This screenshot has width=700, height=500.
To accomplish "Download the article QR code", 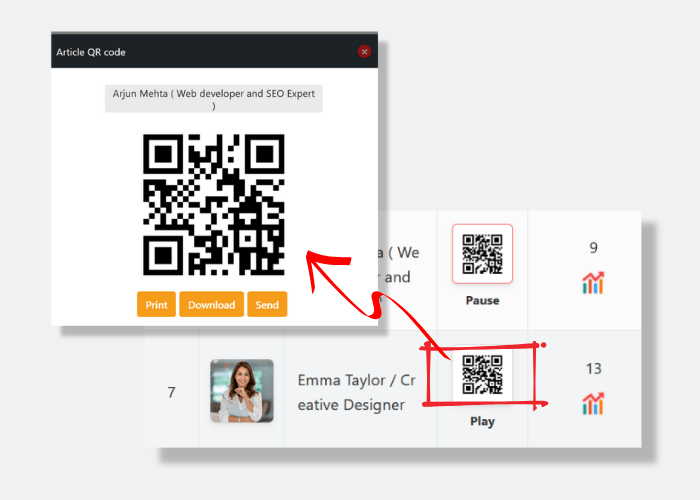I will [x=211, y=304].
